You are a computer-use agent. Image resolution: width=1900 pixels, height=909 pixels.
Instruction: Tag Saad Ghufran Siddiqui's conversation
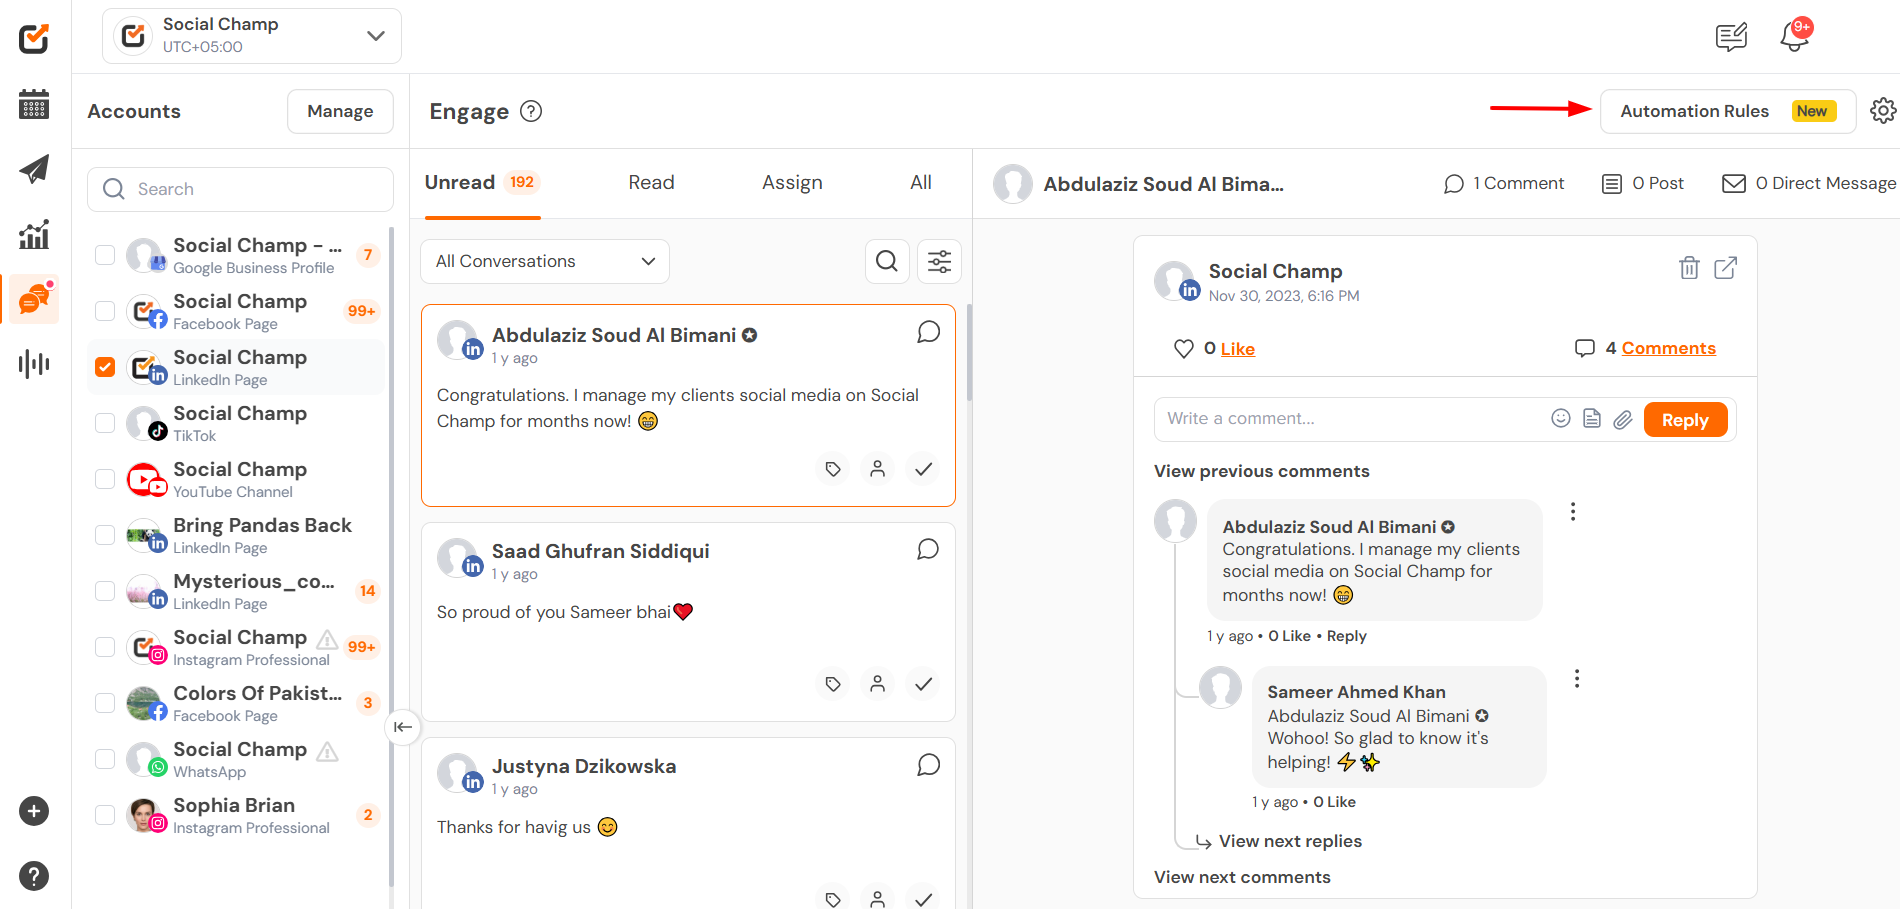pyautogui.click(x=833, y=684)
